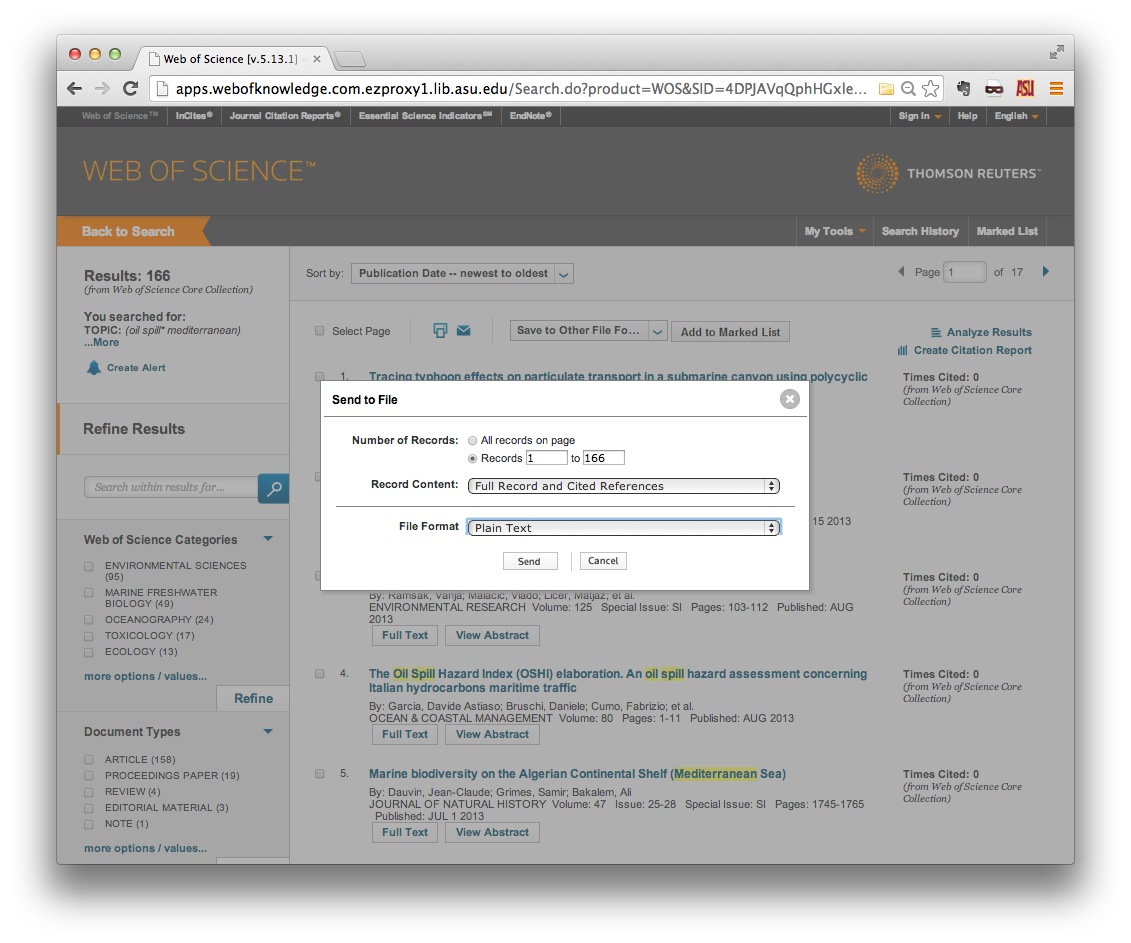The image size is (1131, 943).
Task: Click the email envelope icon above results
Action: point(464,330)
